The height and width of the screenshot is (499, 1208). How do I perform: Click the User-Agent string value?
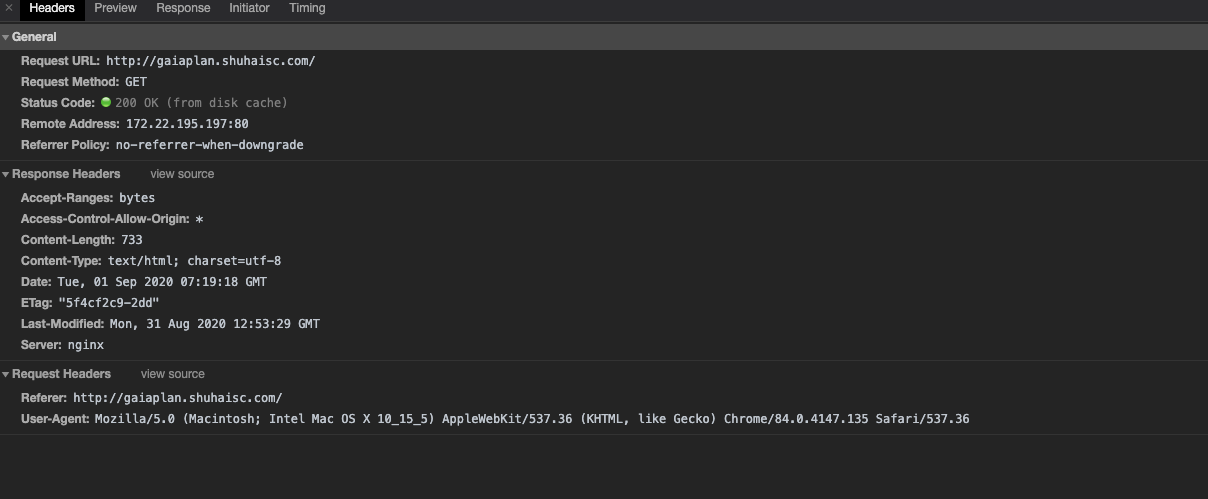pos(532,419)
